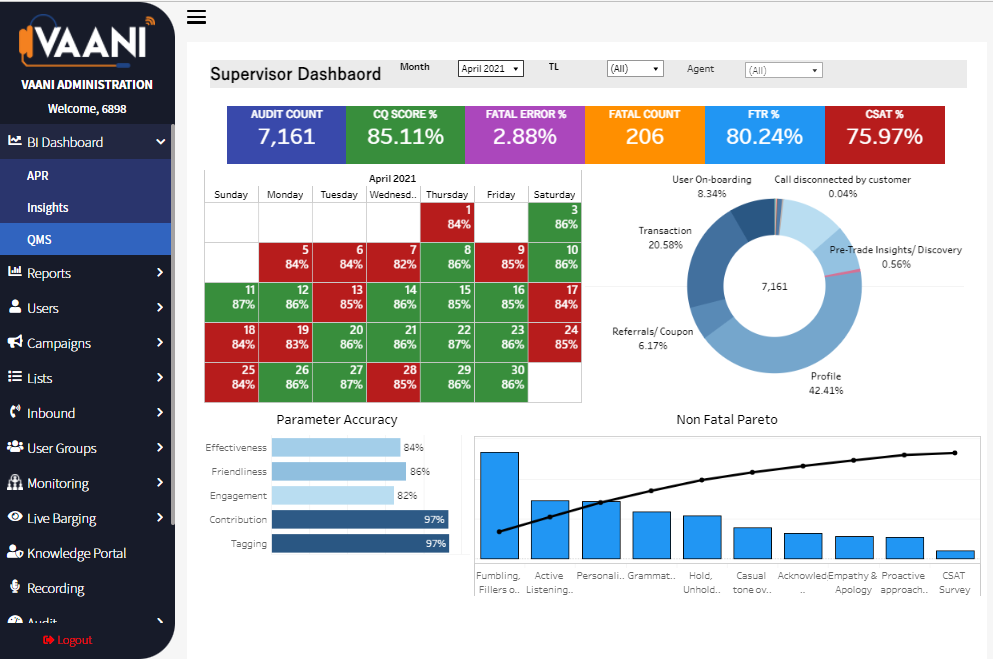Click the CSAT % 75.97% tile

(885, 135)
